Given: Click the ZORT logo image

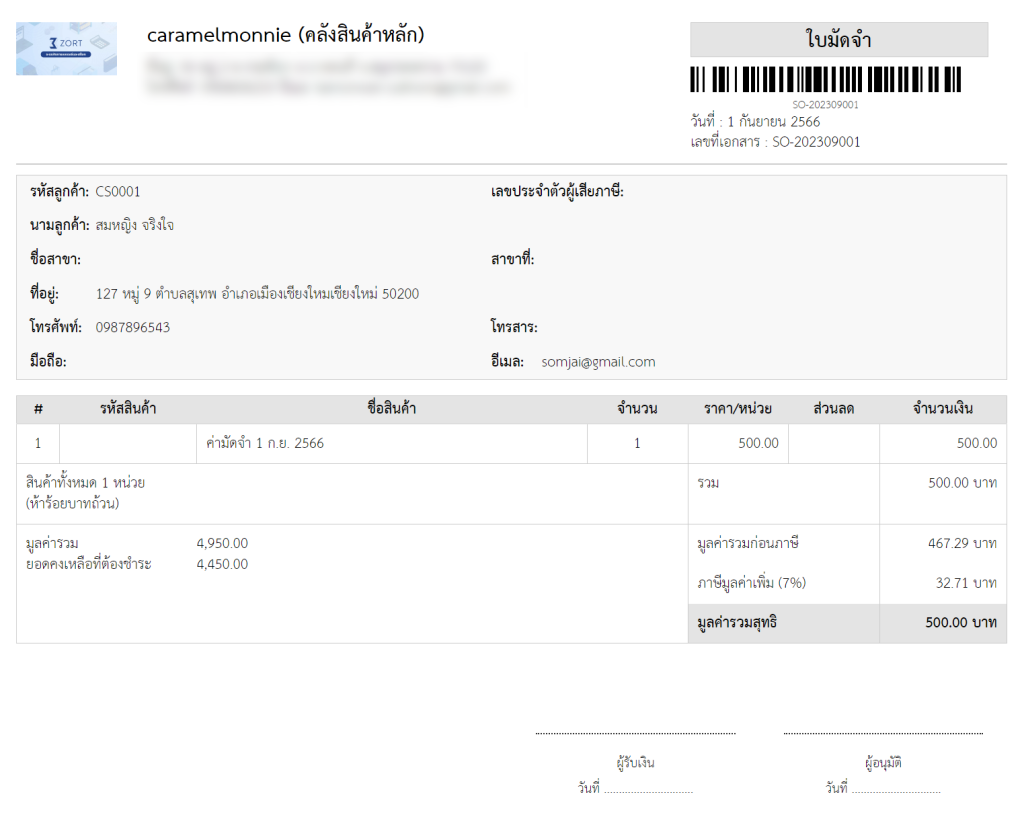Looking at the screenshot, I should [x=66, y=49].
